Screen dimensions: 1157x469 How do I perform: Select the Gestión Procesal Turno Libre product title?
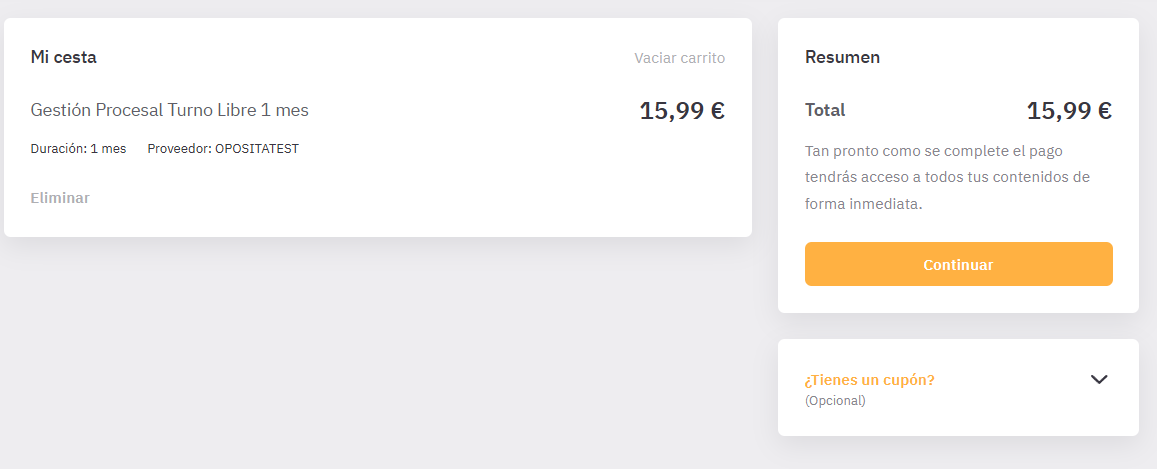click(x=170, y=111)
